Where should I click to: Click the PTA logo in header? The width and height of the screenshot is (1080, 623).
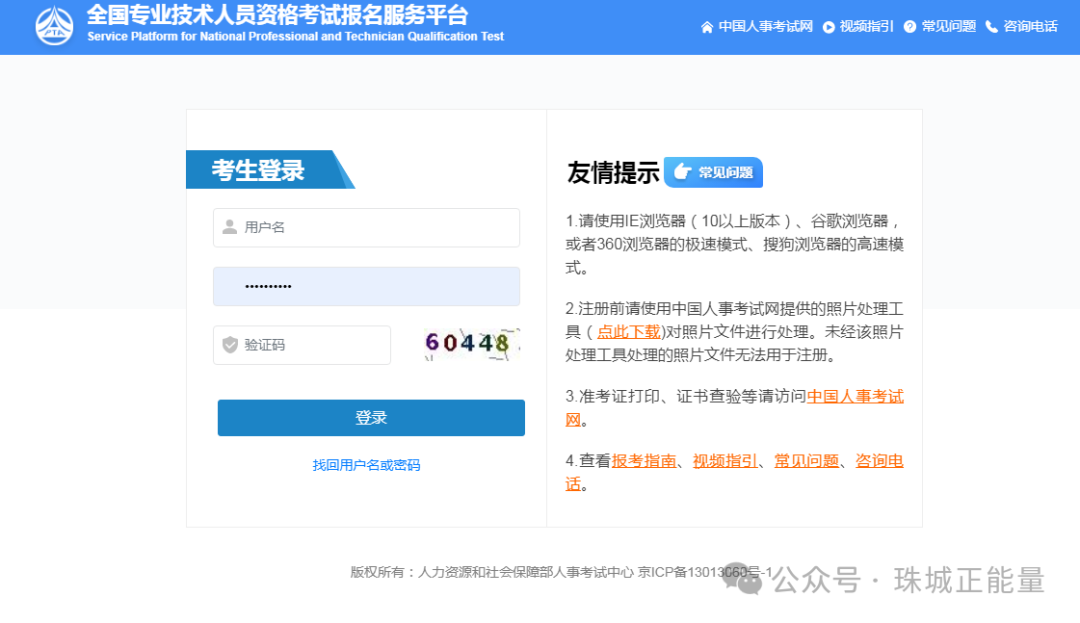click(54, 26)
